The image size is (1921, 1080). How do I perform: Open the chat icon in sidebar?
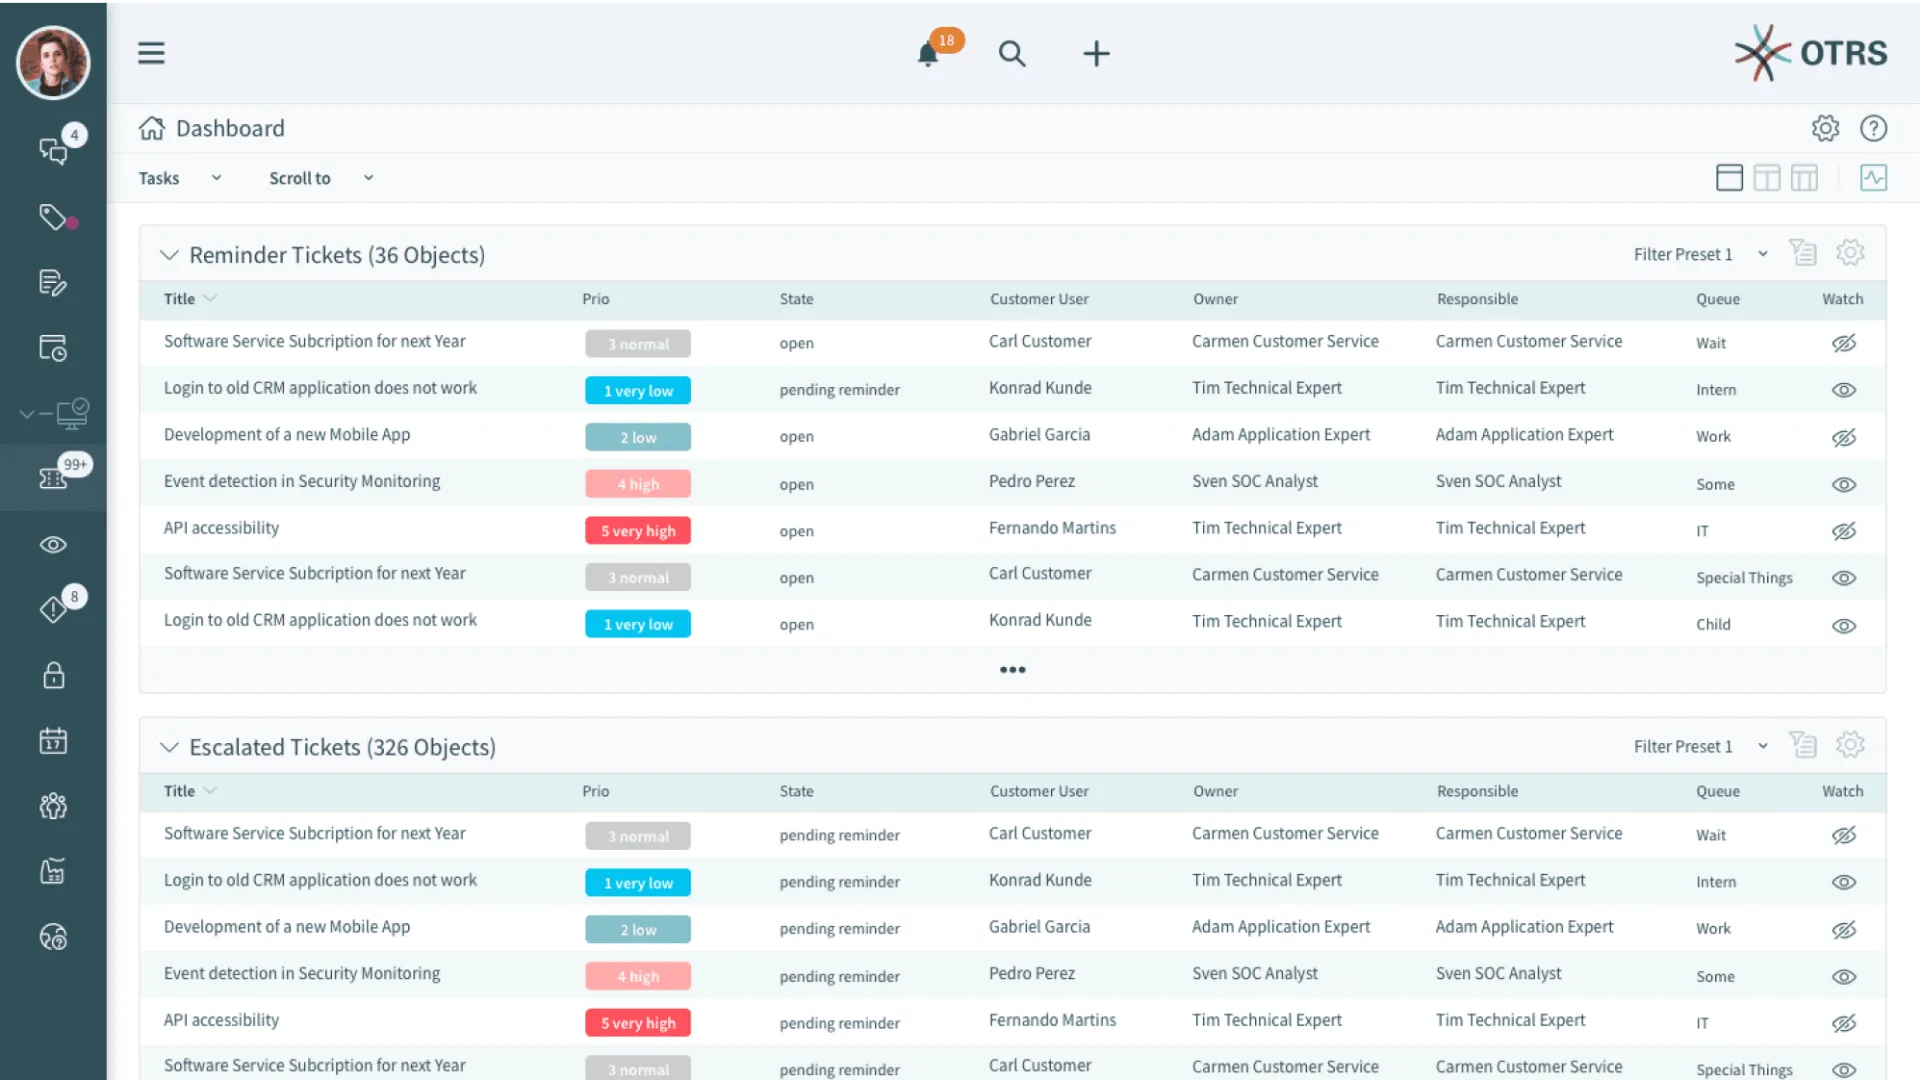53,151
